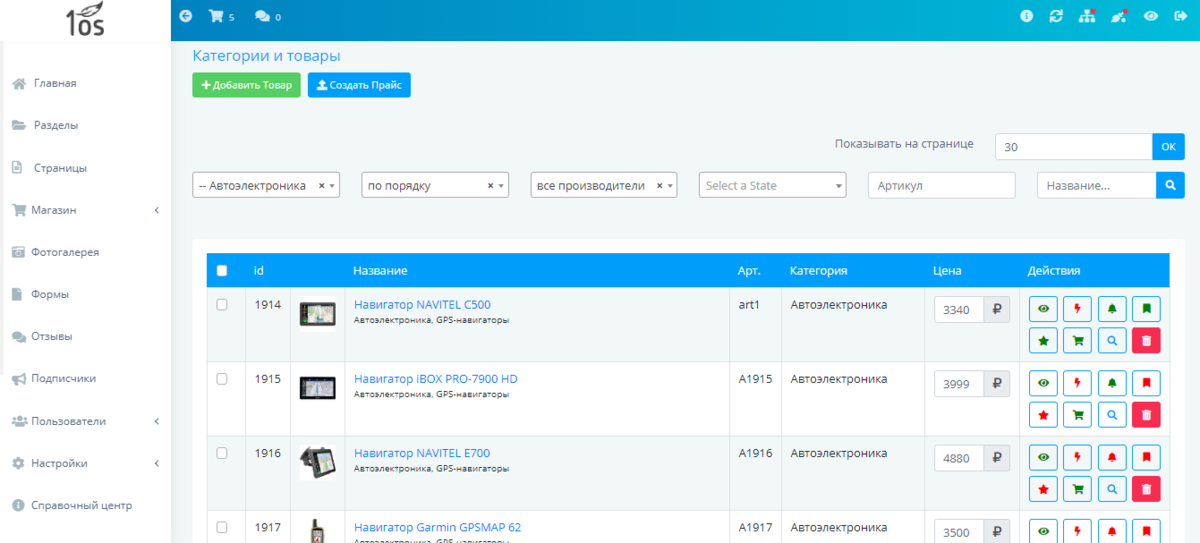1200x543 pixels.
Task: Click the Артикул input field
Action: point(941,185)
